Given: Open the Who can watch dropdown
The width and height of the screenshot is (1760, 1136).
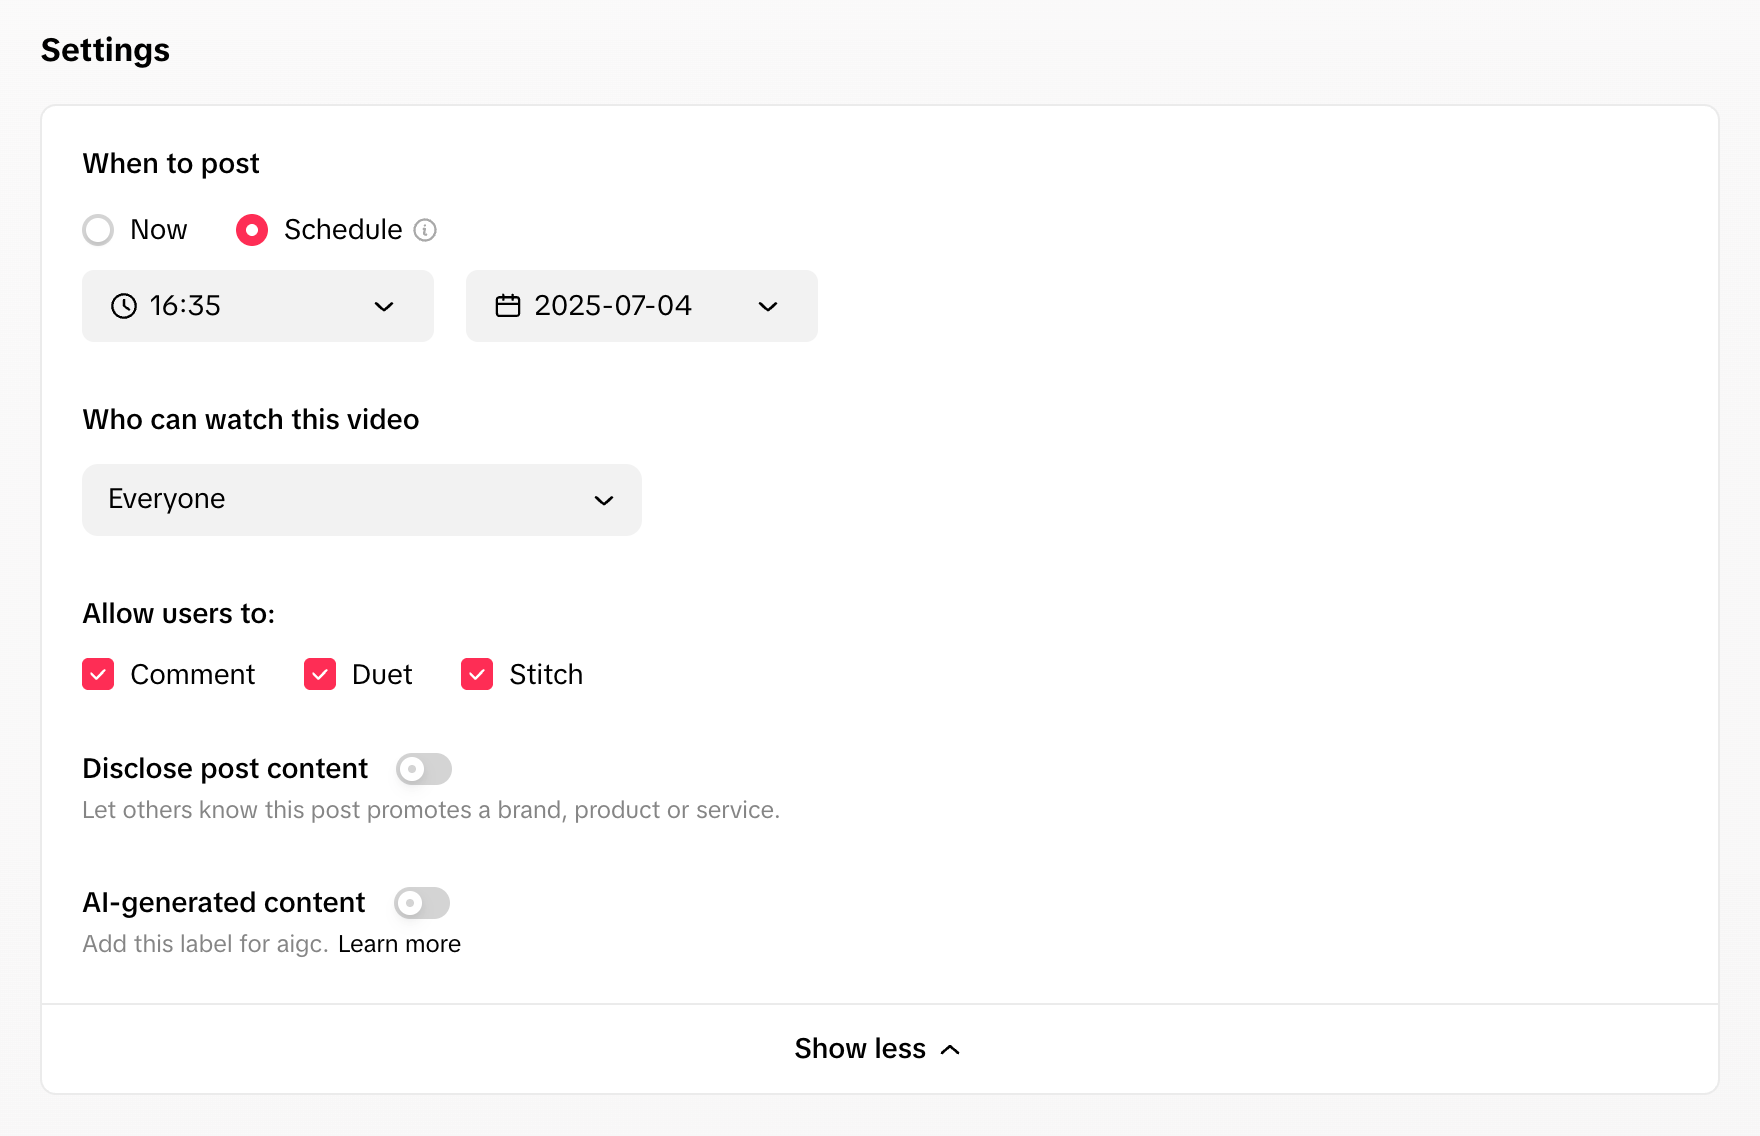Looking at the screenshot, I should (361, 500).
